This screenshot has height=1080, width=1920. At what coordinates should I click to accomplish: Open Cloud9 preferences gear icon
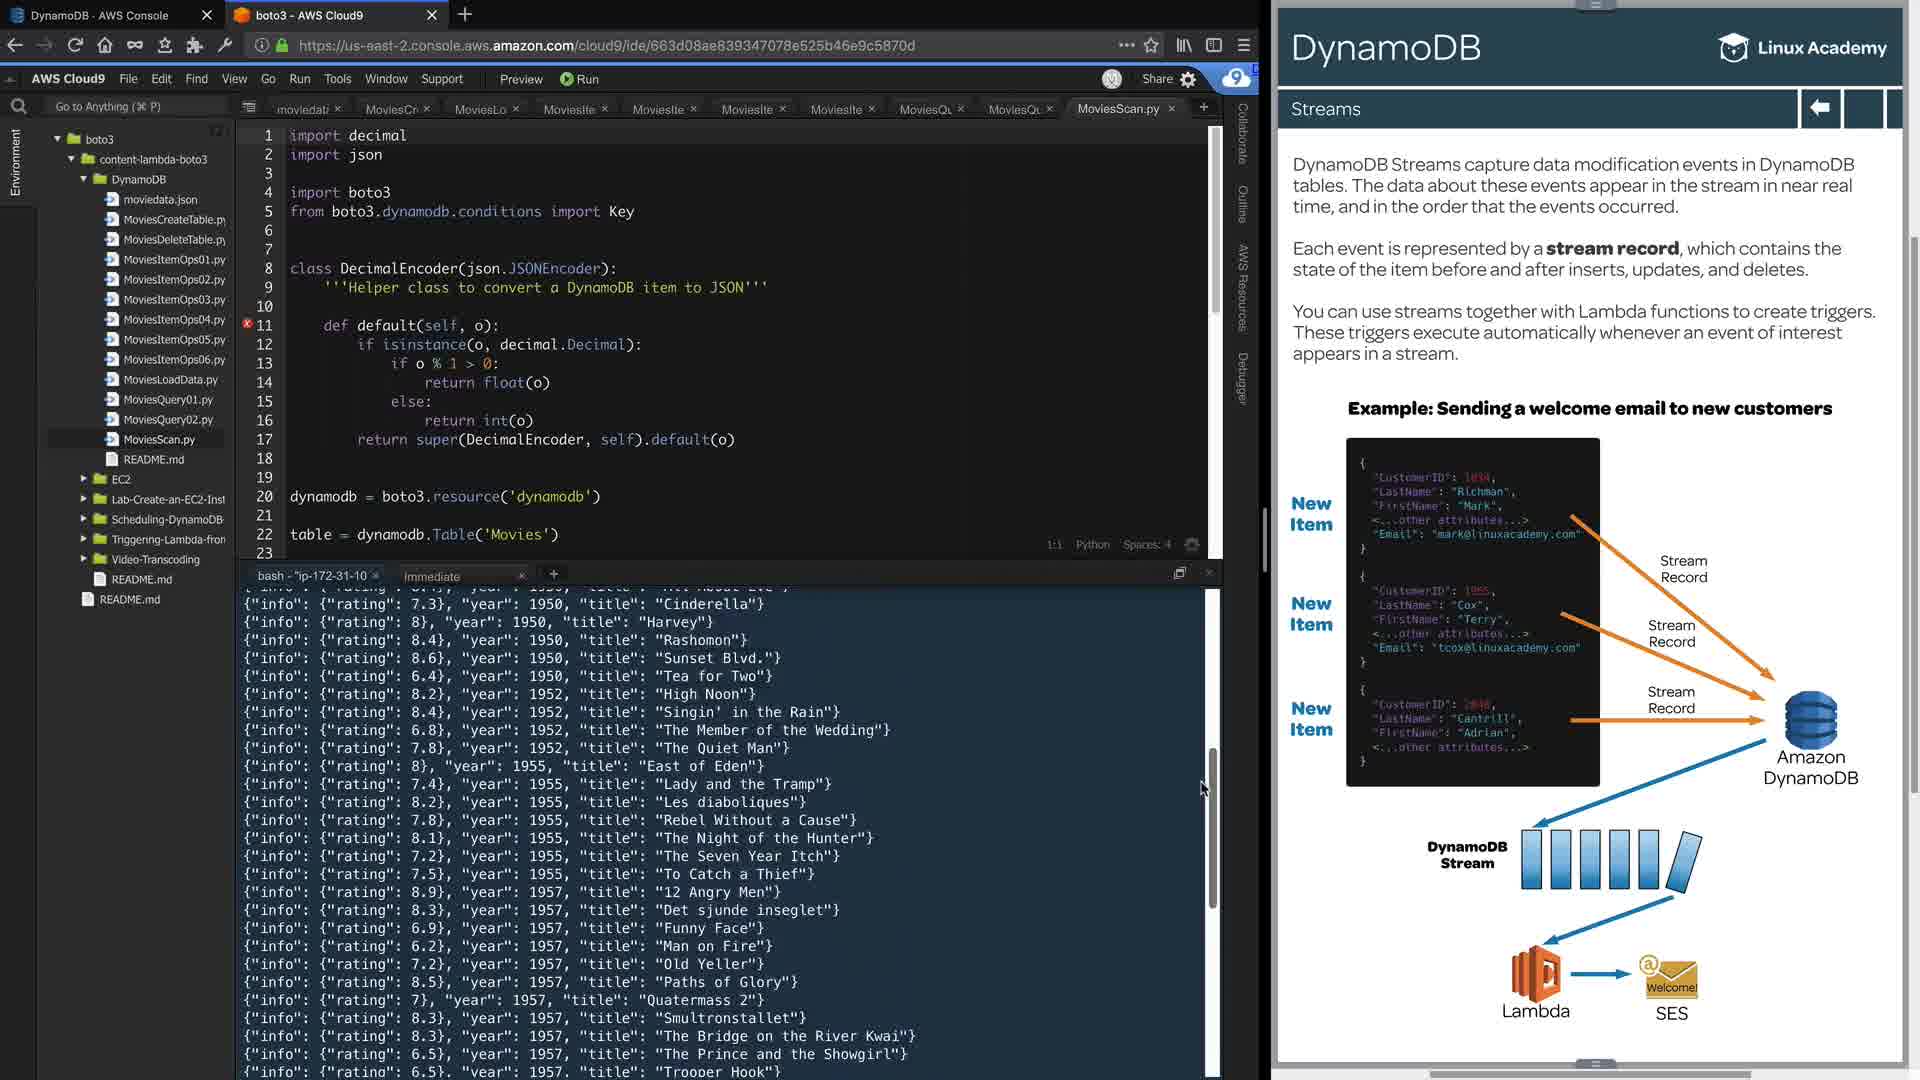[1188, 79]
